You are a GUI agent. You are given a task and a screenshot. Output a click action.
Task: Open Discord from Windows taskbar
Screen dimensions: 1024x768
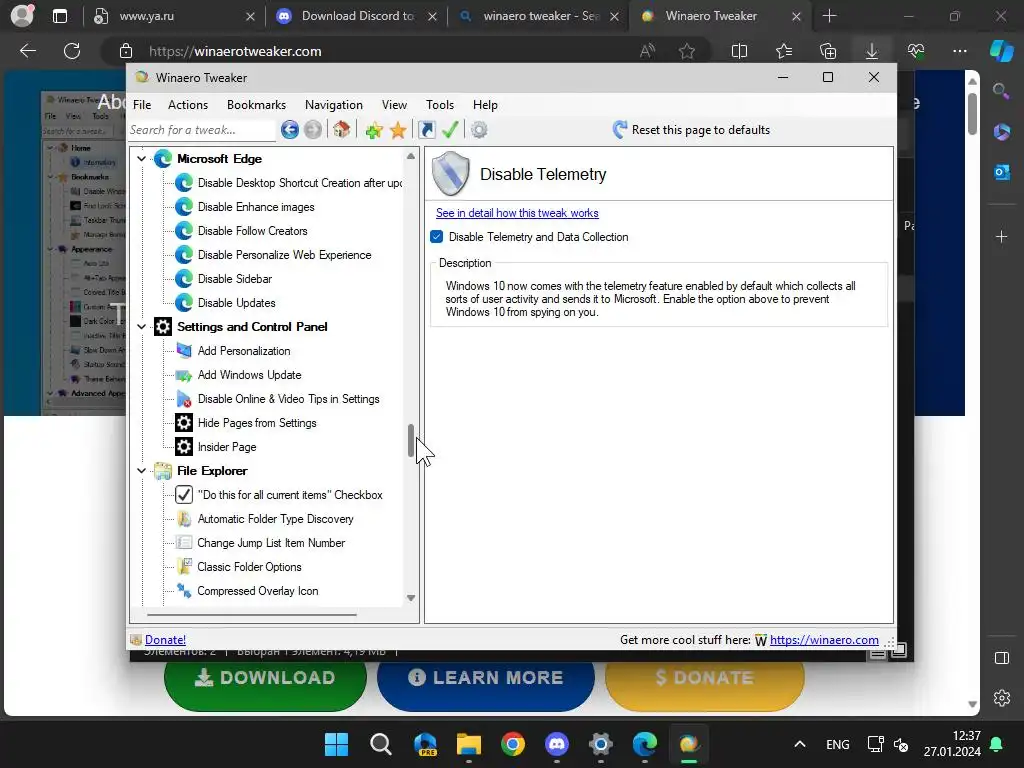coord(556,744)
